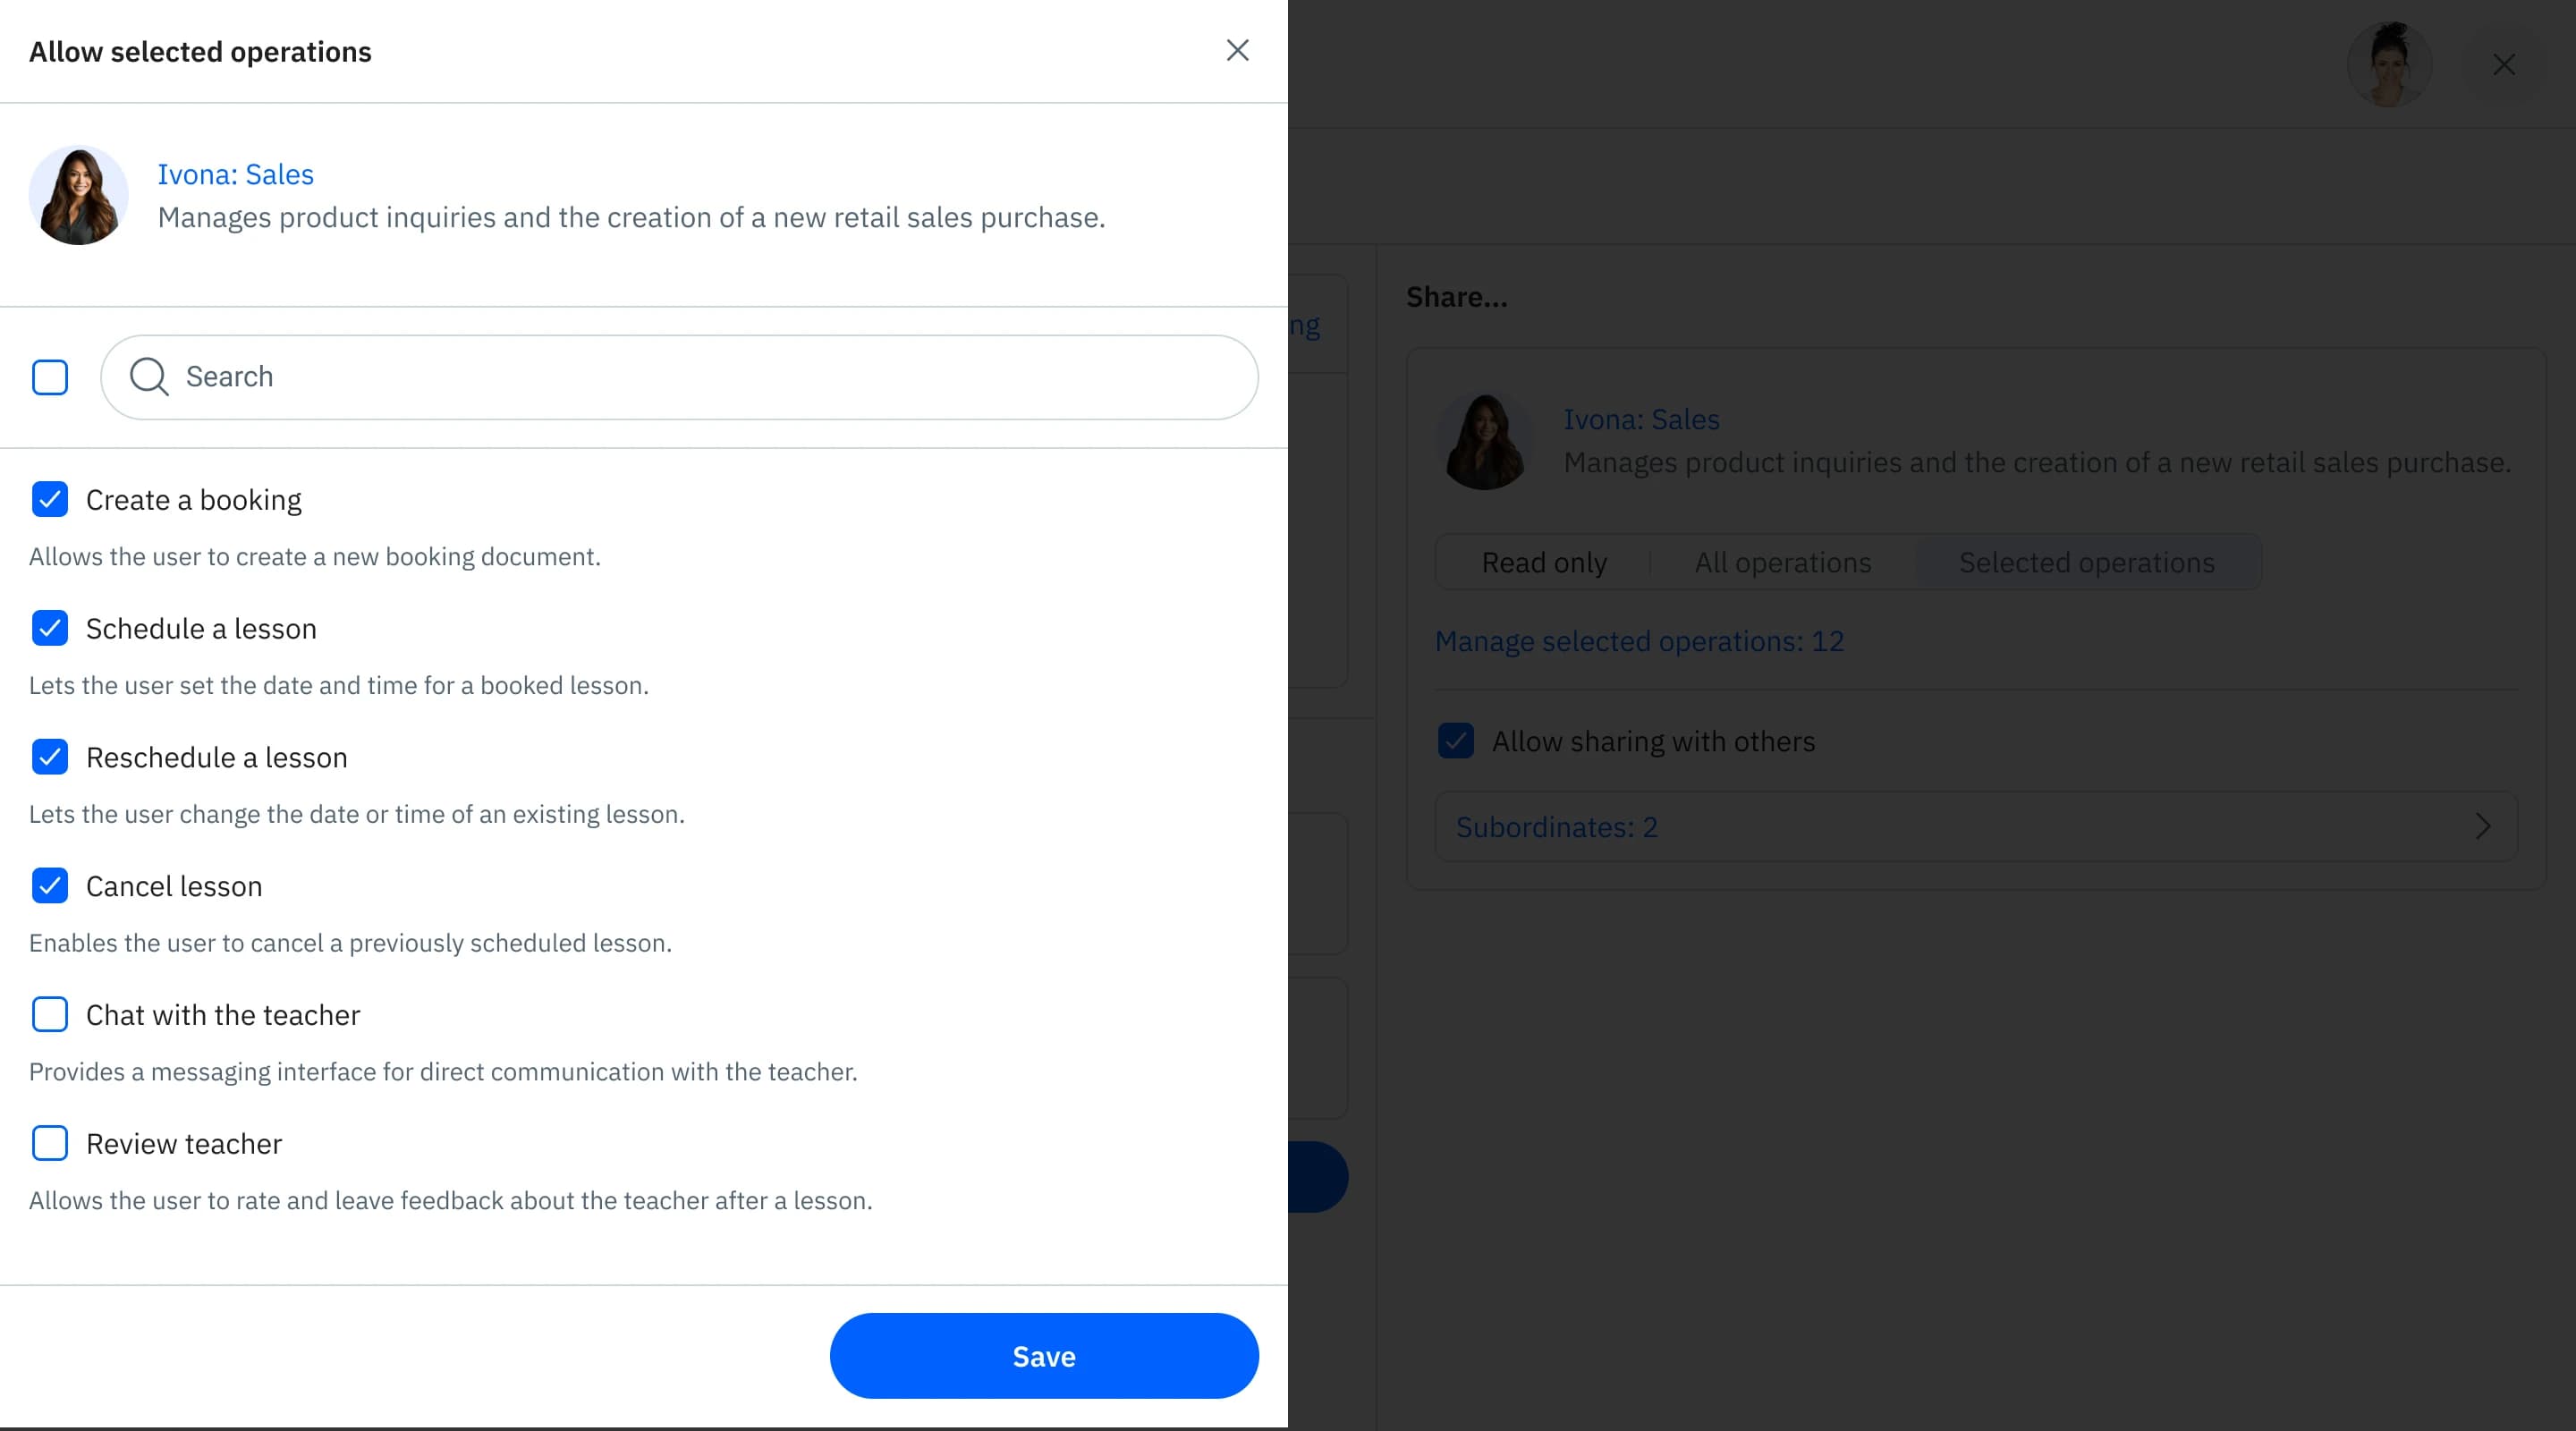Image resolution: width=2576 pixels, height=1431 pixels.
Task: Choose the Selected operations tab
Action: point(2086,563)
